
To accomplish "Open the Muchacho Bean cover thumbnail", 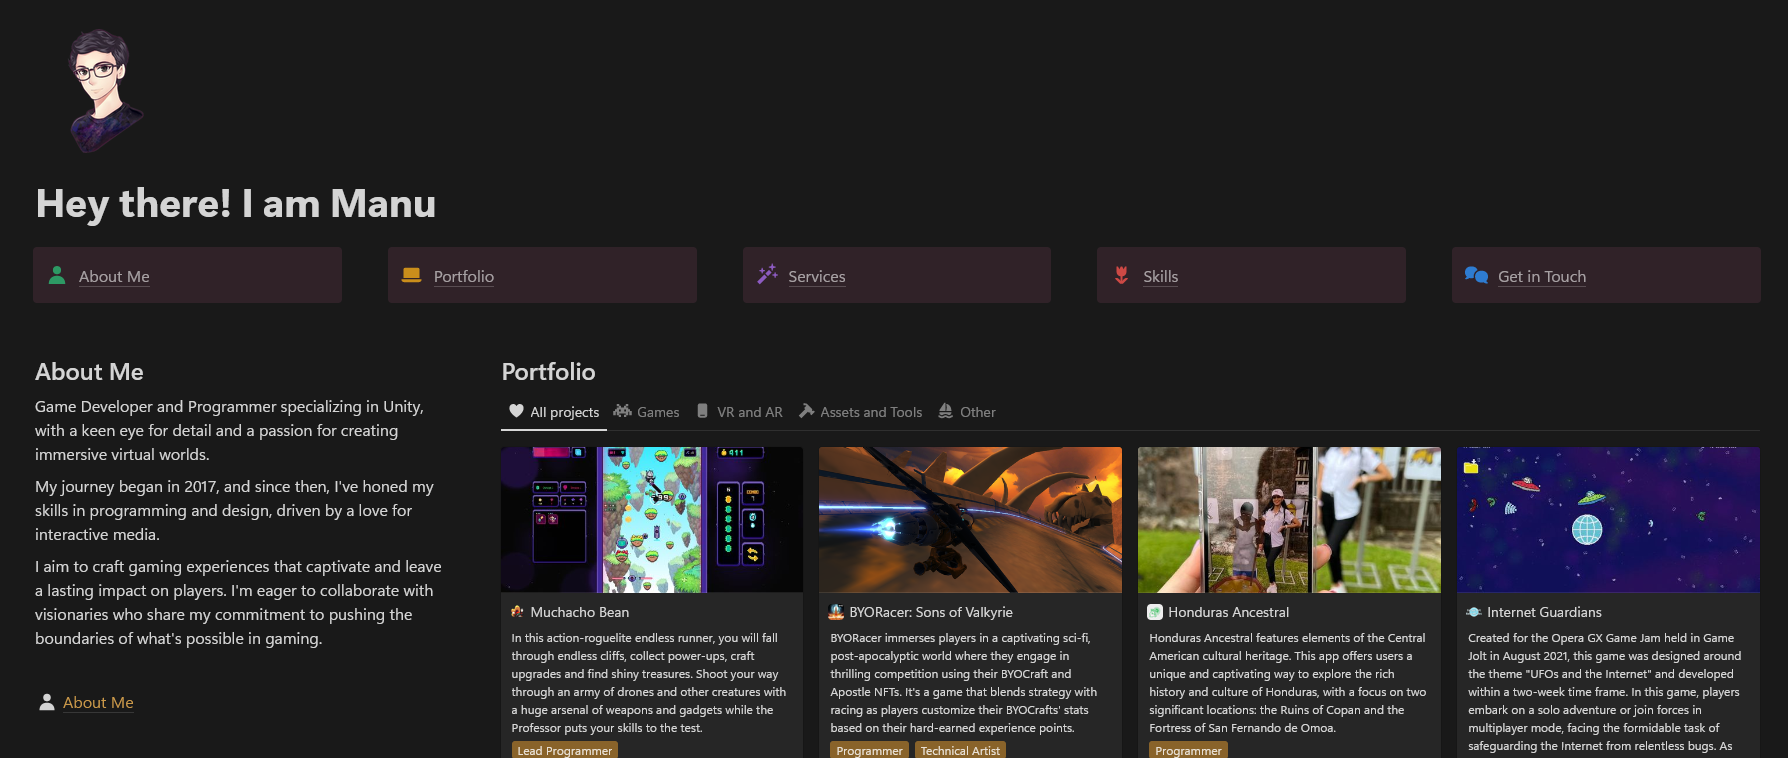I will (x=651, y=519).
